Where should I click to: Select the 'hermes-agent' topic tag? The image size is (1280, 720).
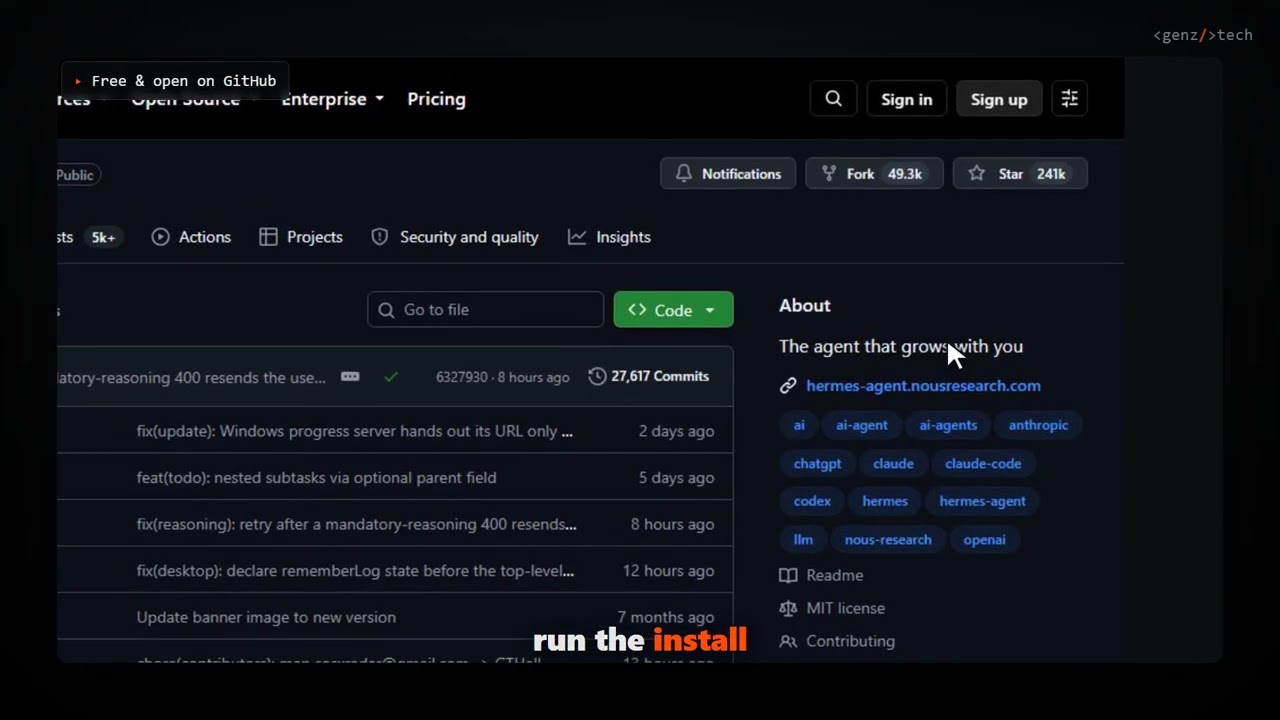[982, 501]
